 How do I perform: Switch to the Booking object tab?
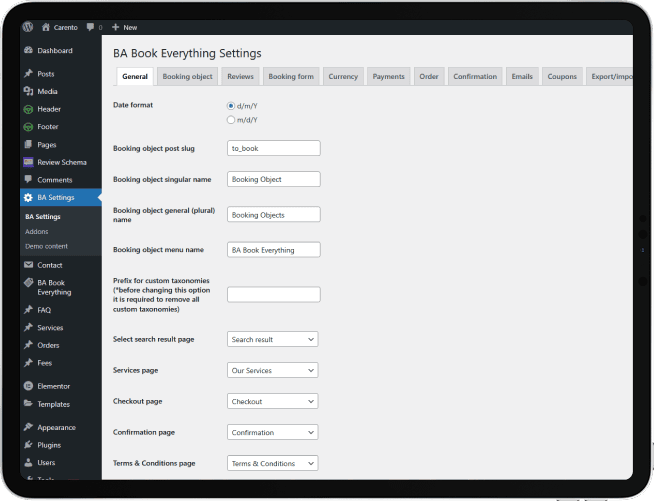point(188,76)
